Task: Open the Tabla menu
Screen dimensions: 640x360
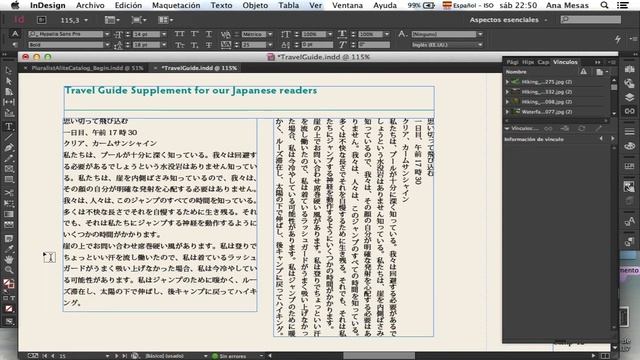Action: click(288, 5)
